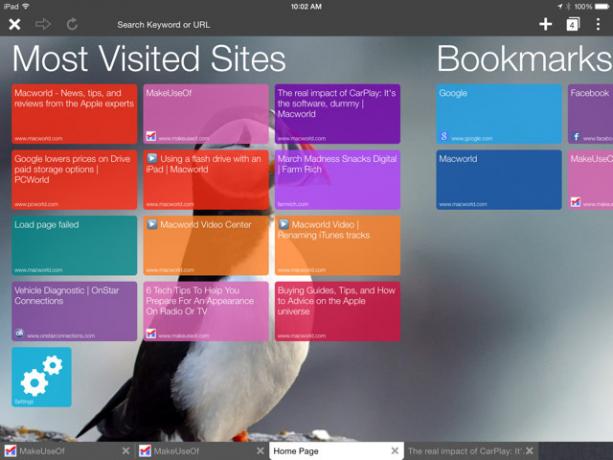Click the Most Visited Sites heading
Viewport: 613px width, 460px height.
click(149, 59)
